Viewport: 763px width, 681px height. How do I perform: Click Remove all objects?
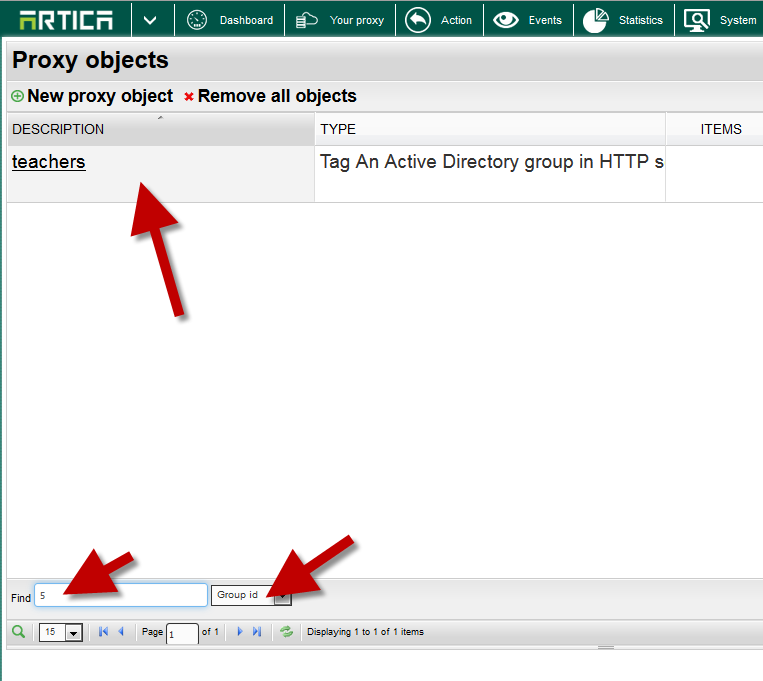coord(277,96)
